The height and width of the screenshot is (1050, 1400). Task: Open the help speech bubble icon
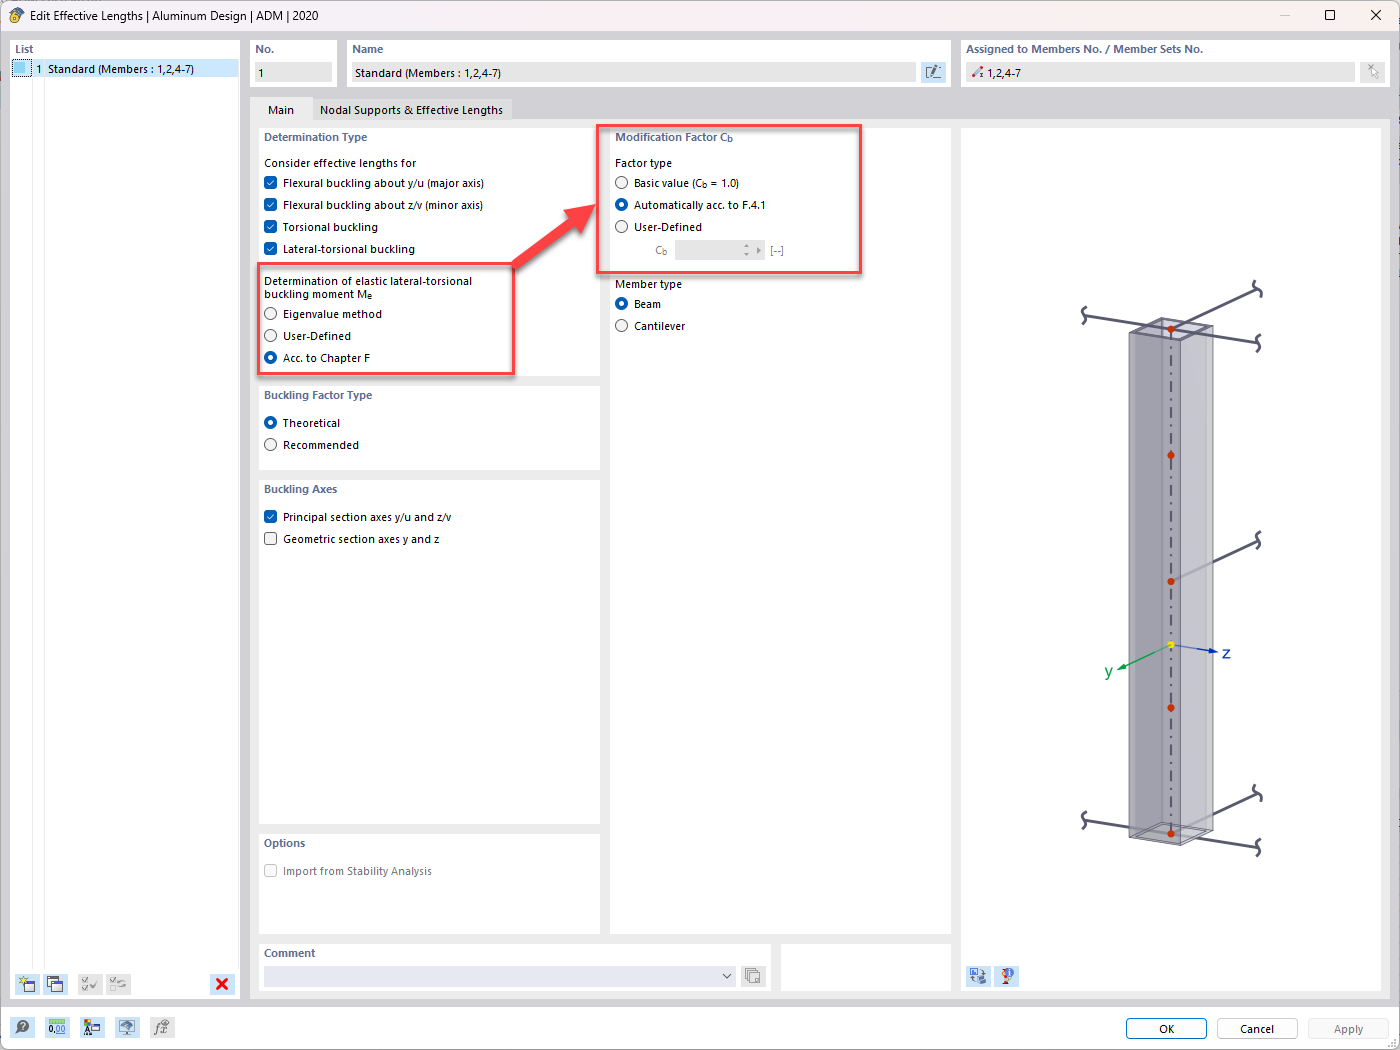(x=22, y=1027)
